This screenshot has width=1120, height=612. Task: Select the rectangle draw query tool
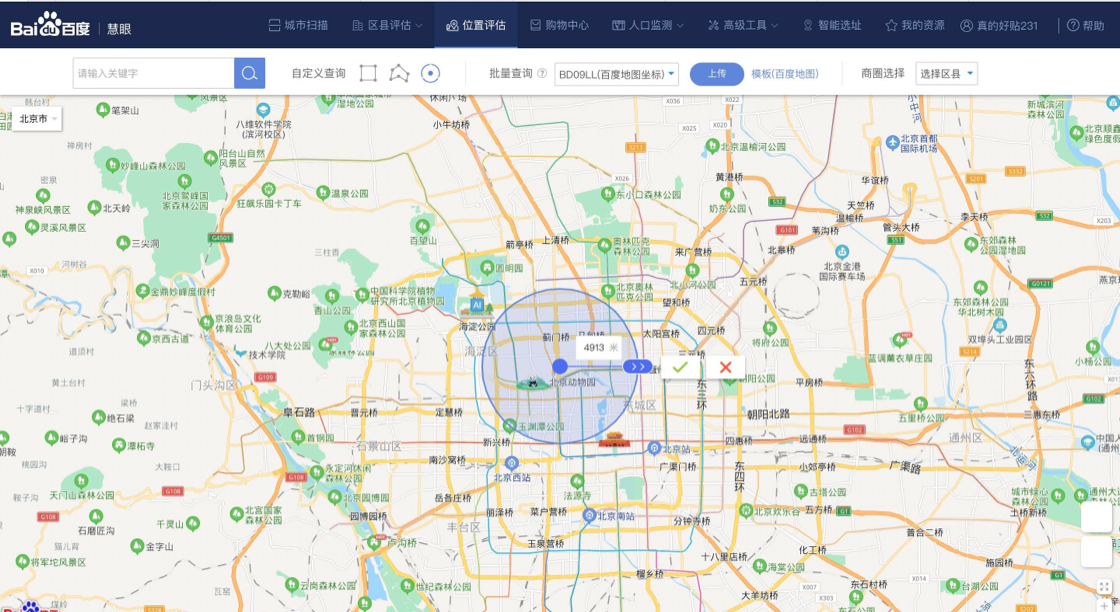368,73
